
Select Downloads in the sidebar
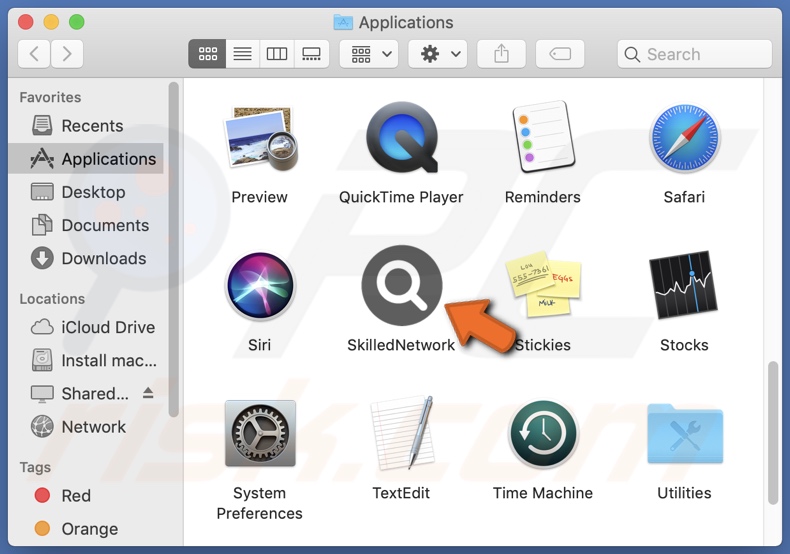point(103,258)
